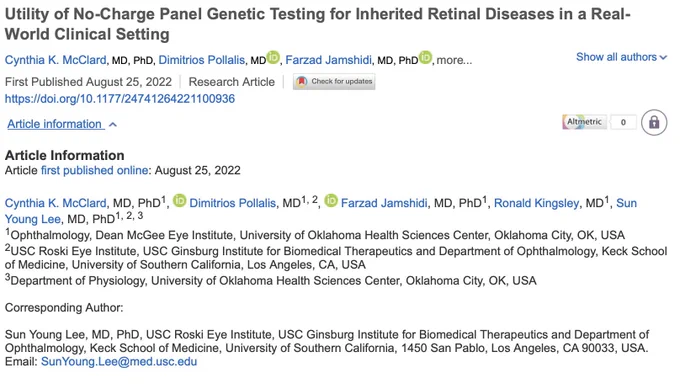
Task: Open Ronald Kingsley author link
Action: tap(536, 203)
